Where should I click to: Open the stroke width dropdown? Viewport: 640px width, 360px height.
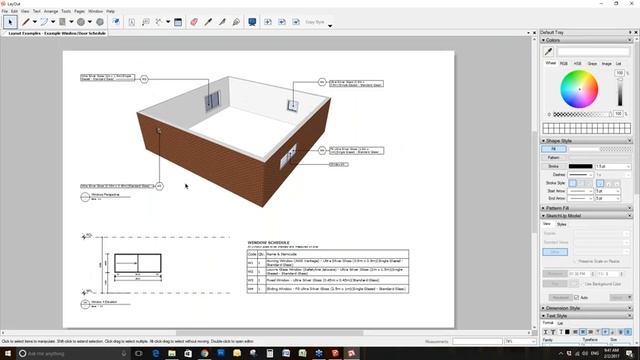[628, 167]
